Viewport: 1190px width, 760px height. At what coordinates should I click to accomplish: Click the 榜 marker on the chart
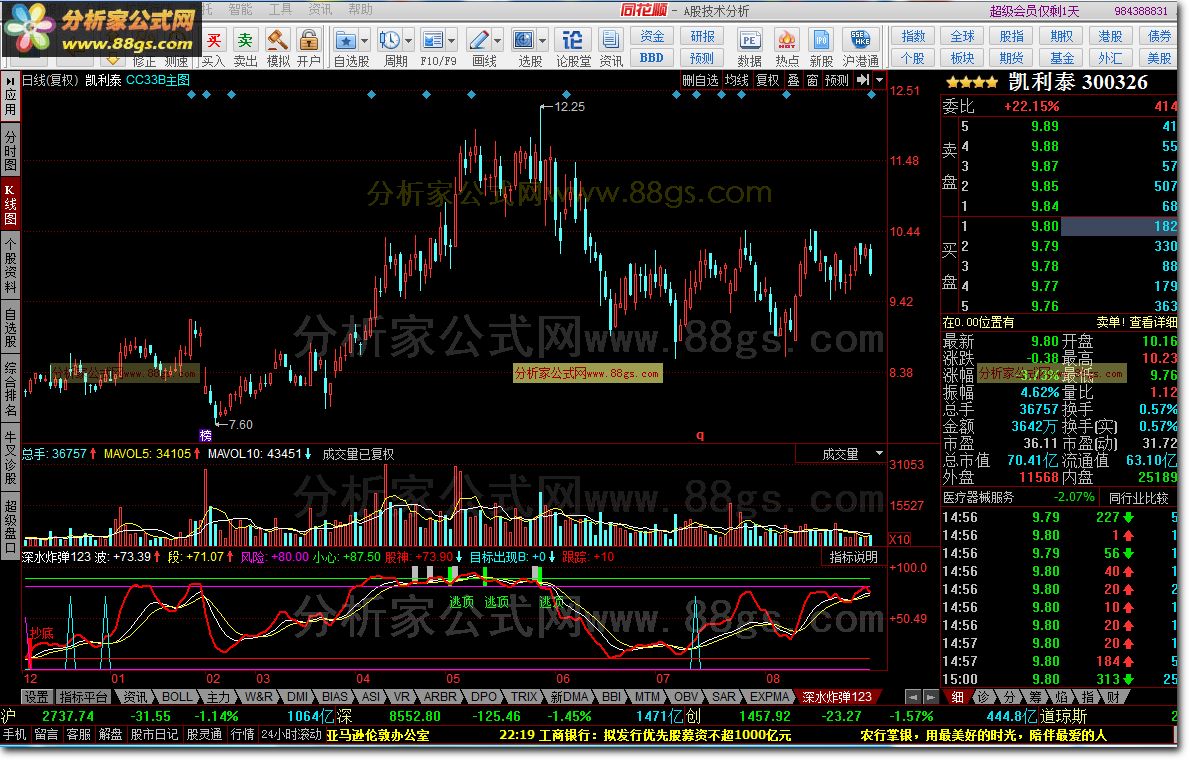(x=206, y=435)
